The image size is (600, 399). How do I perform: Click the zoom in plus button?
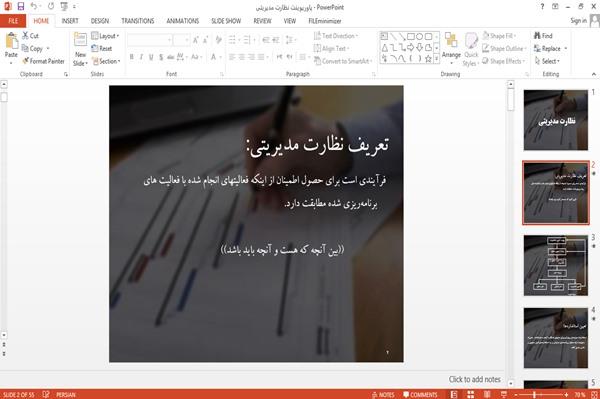566,394
